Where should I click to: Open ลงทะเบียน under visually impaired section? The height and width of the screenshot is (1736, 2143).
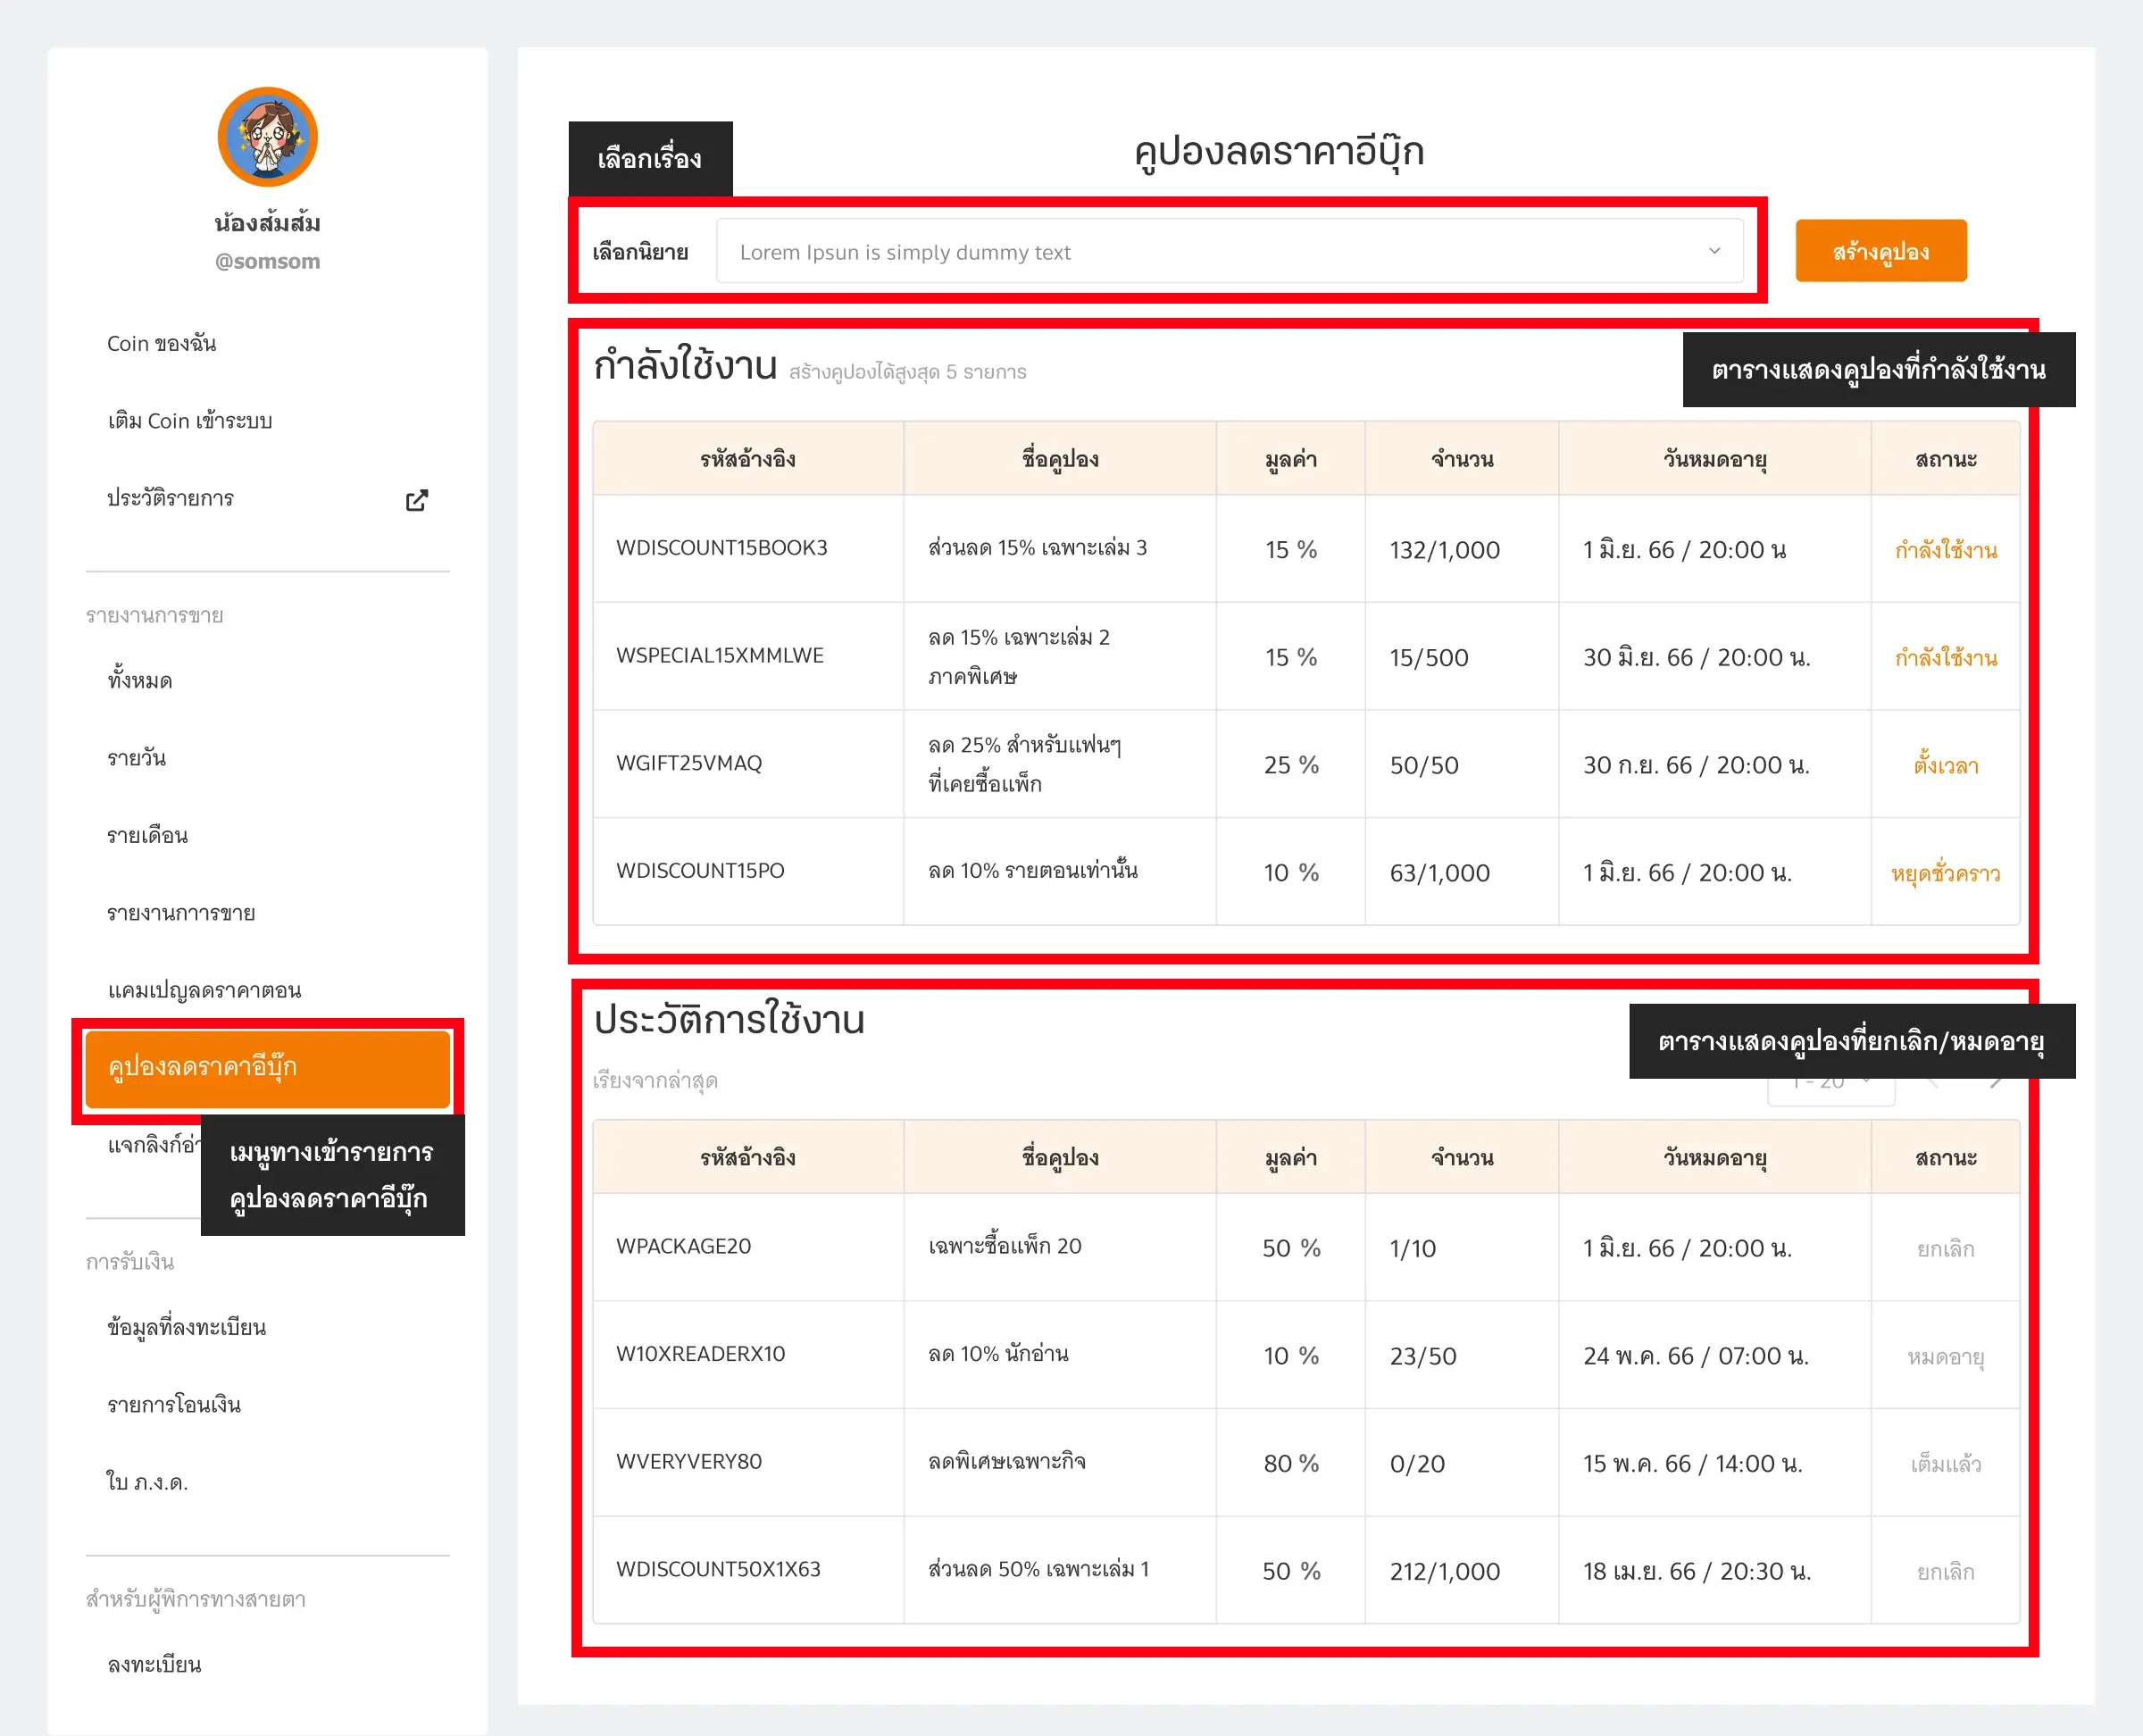tap(154, 1665)
